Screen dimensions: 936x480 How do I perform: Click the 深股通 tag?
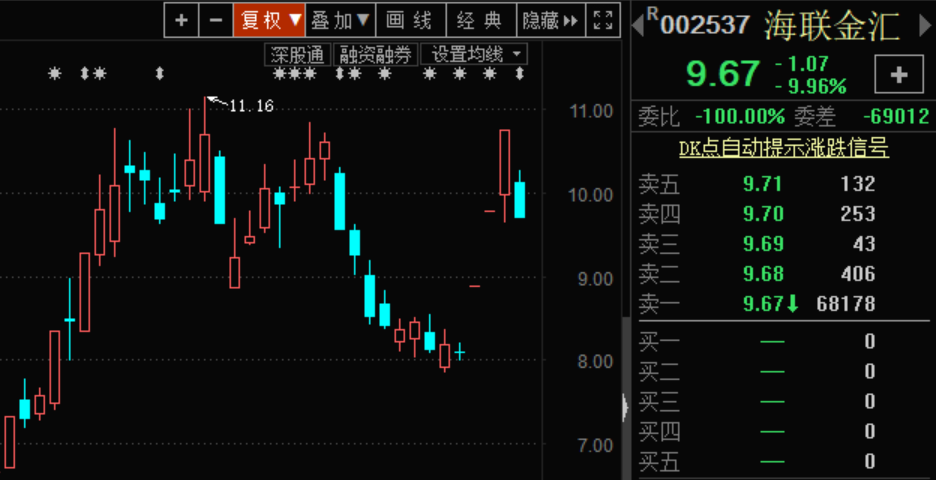(x=297, y=55)
